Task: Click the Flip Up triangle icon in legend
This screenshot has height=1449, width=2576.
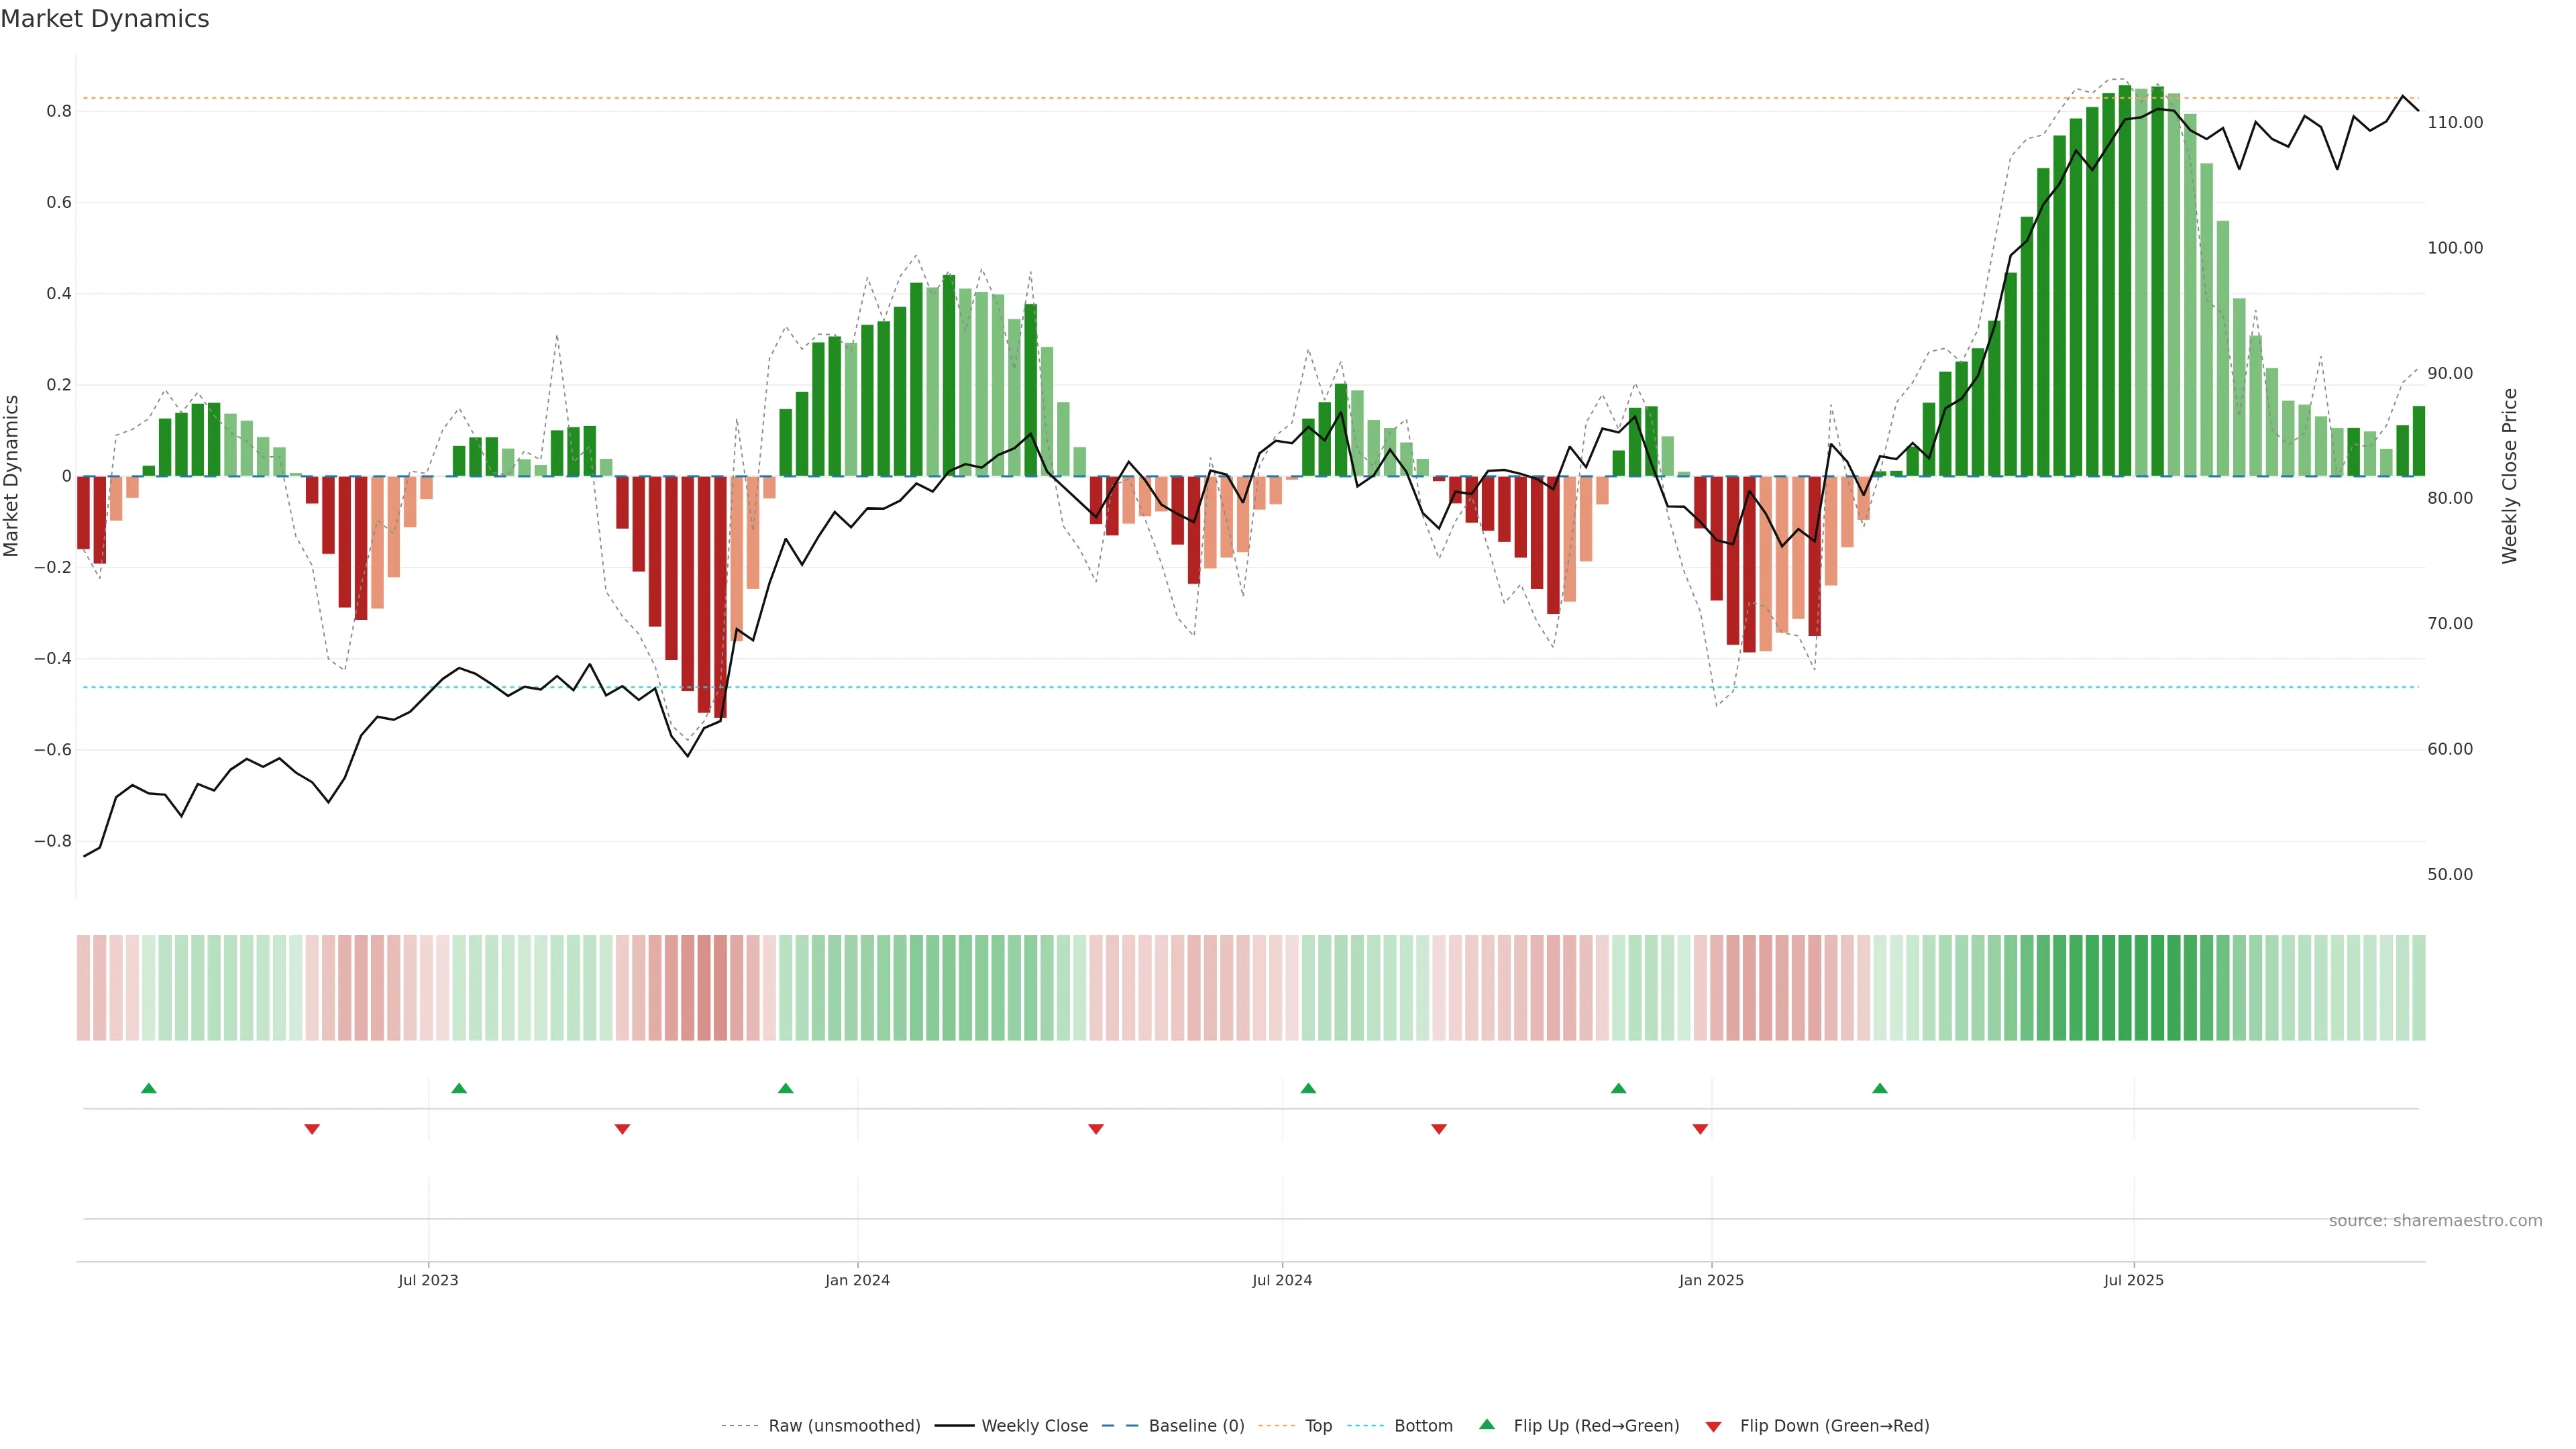Action: coord(1487,1424)
